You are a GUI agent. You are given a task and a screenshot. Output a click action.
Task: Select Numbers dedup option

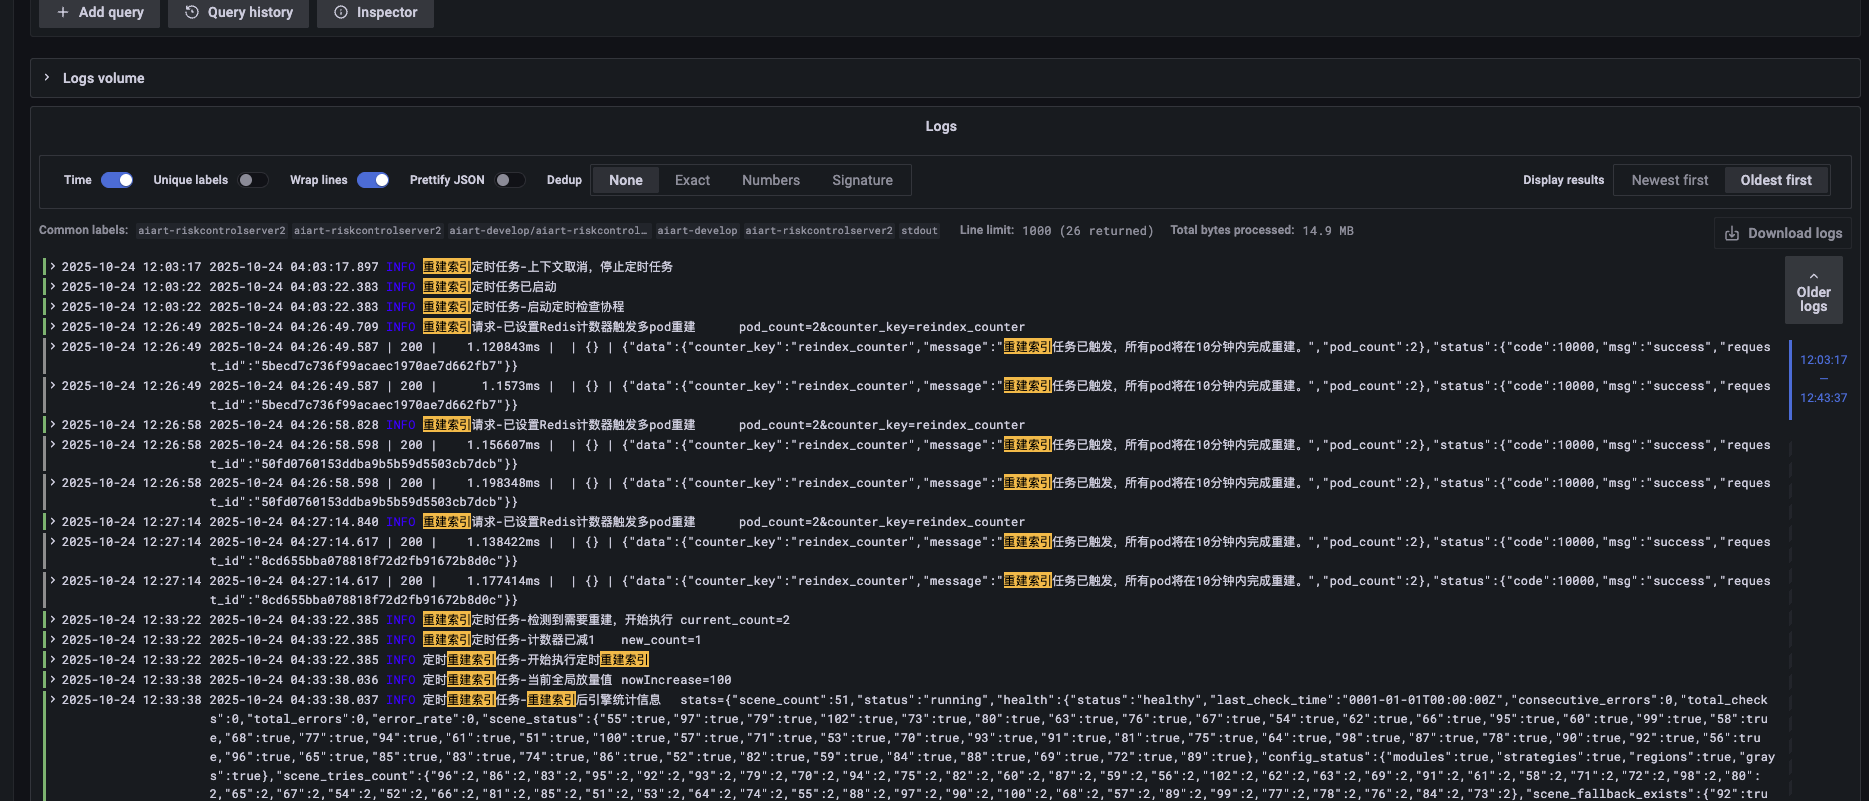(x=770, y=180)
